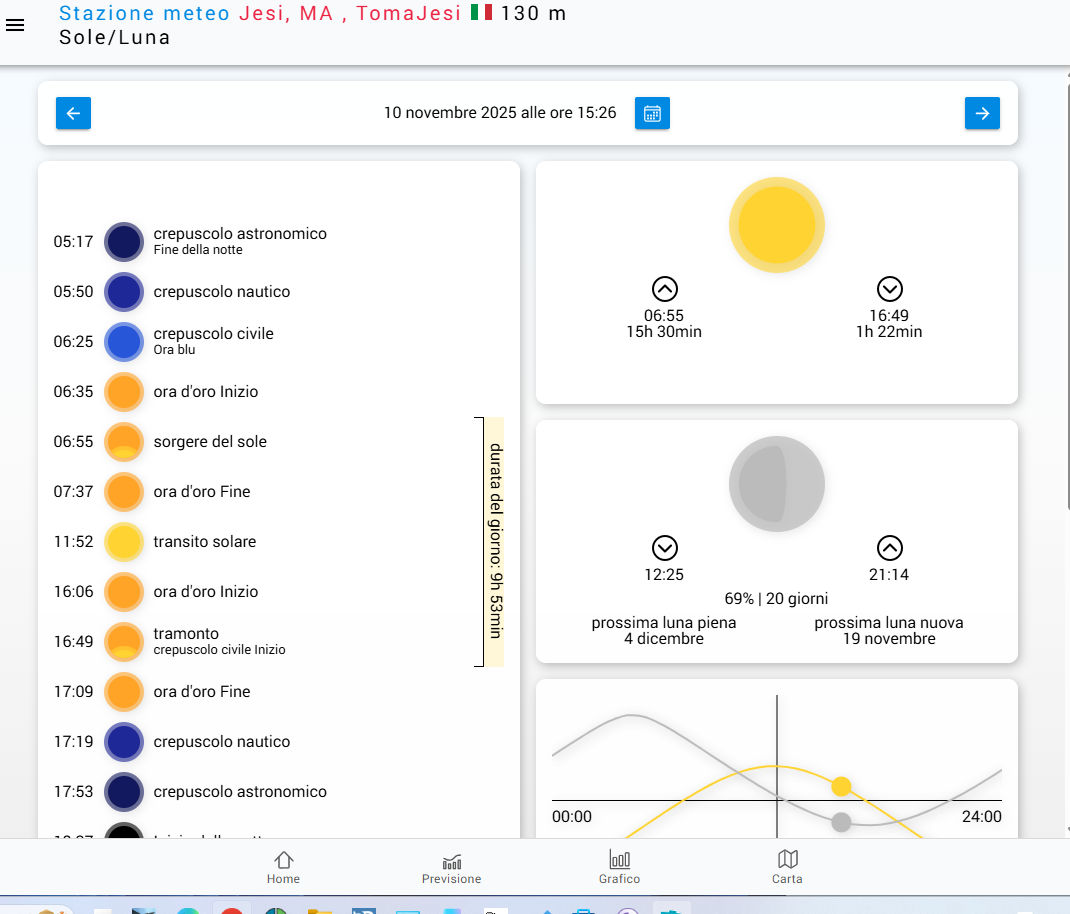Image resolution: width=1070 pixels, height=914 pixels.
Task: Click the sunrise up-chevron above 06:55
Action: 664,289
